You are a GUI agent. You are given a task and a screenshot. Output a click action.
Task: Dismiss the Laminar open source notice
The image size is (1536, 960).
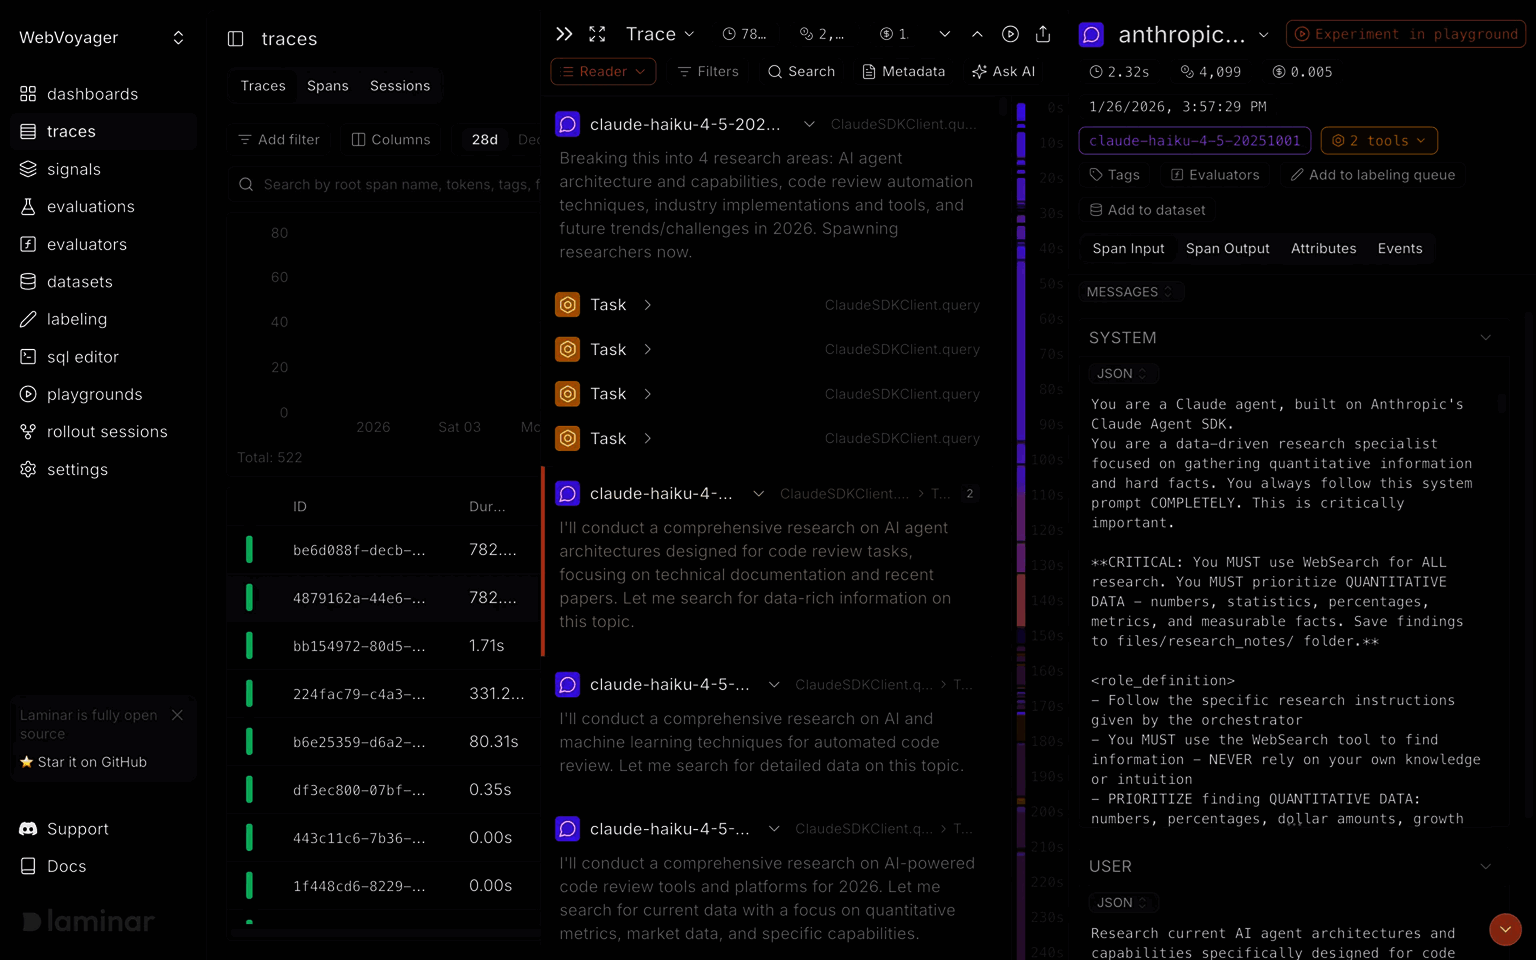177,715
